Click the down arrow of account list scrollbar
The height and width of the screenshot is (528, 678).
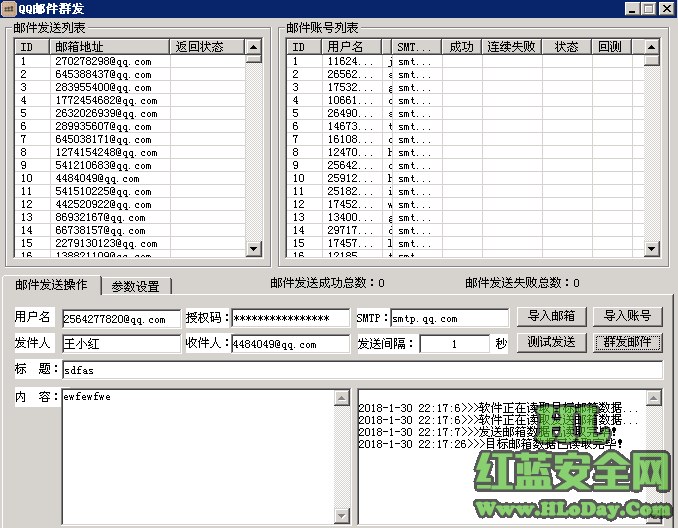point(652,248)
